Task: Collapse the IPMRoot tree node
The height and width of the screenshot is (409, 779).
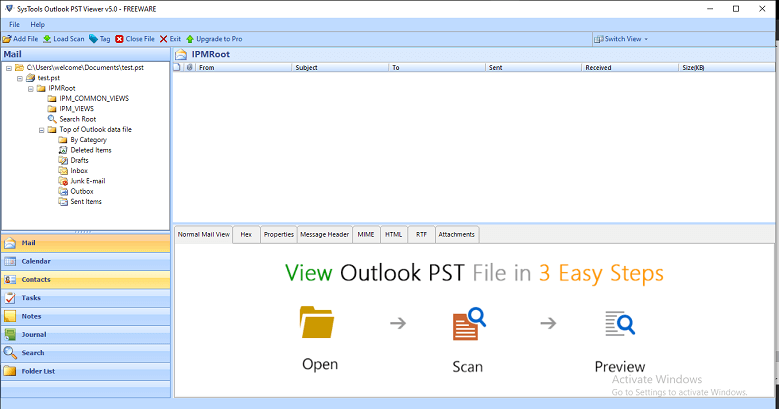Action: (x=31, y=89)
